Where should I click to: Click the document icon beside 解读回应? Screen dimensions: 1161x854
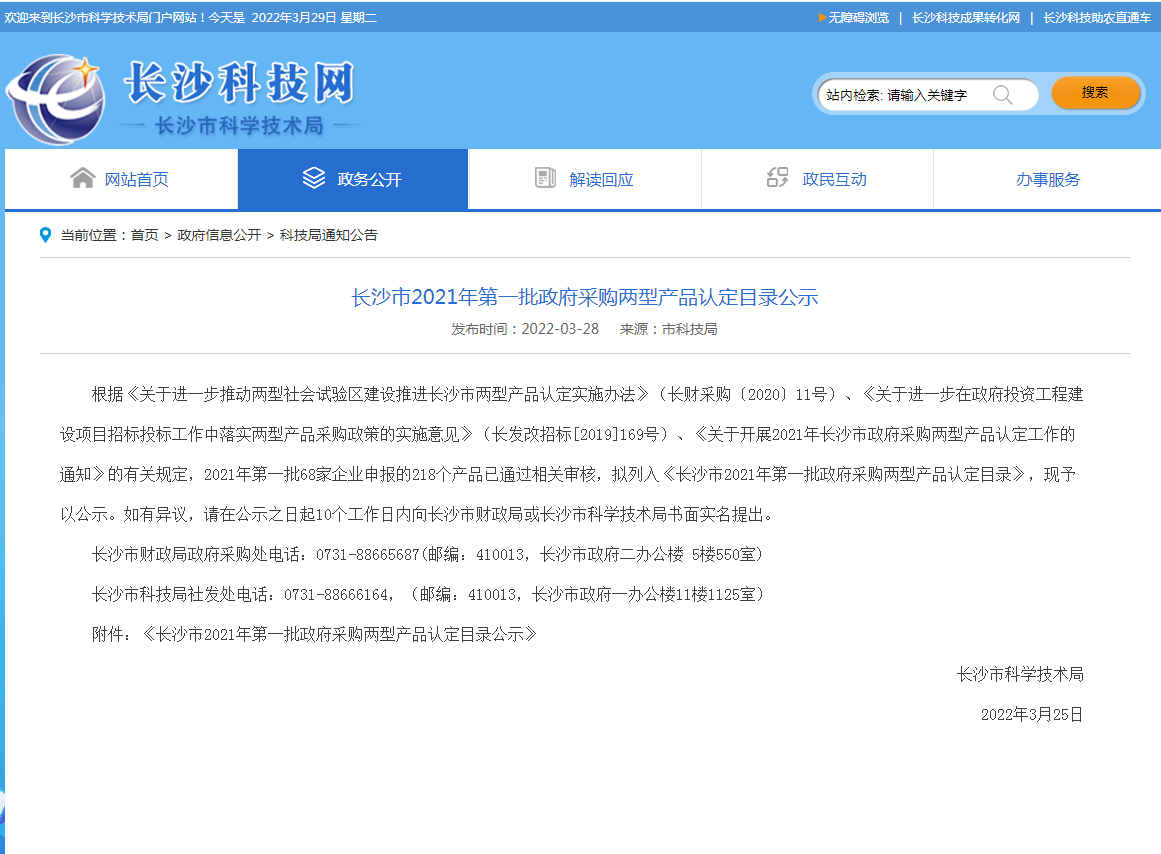(x=545, y=178)
